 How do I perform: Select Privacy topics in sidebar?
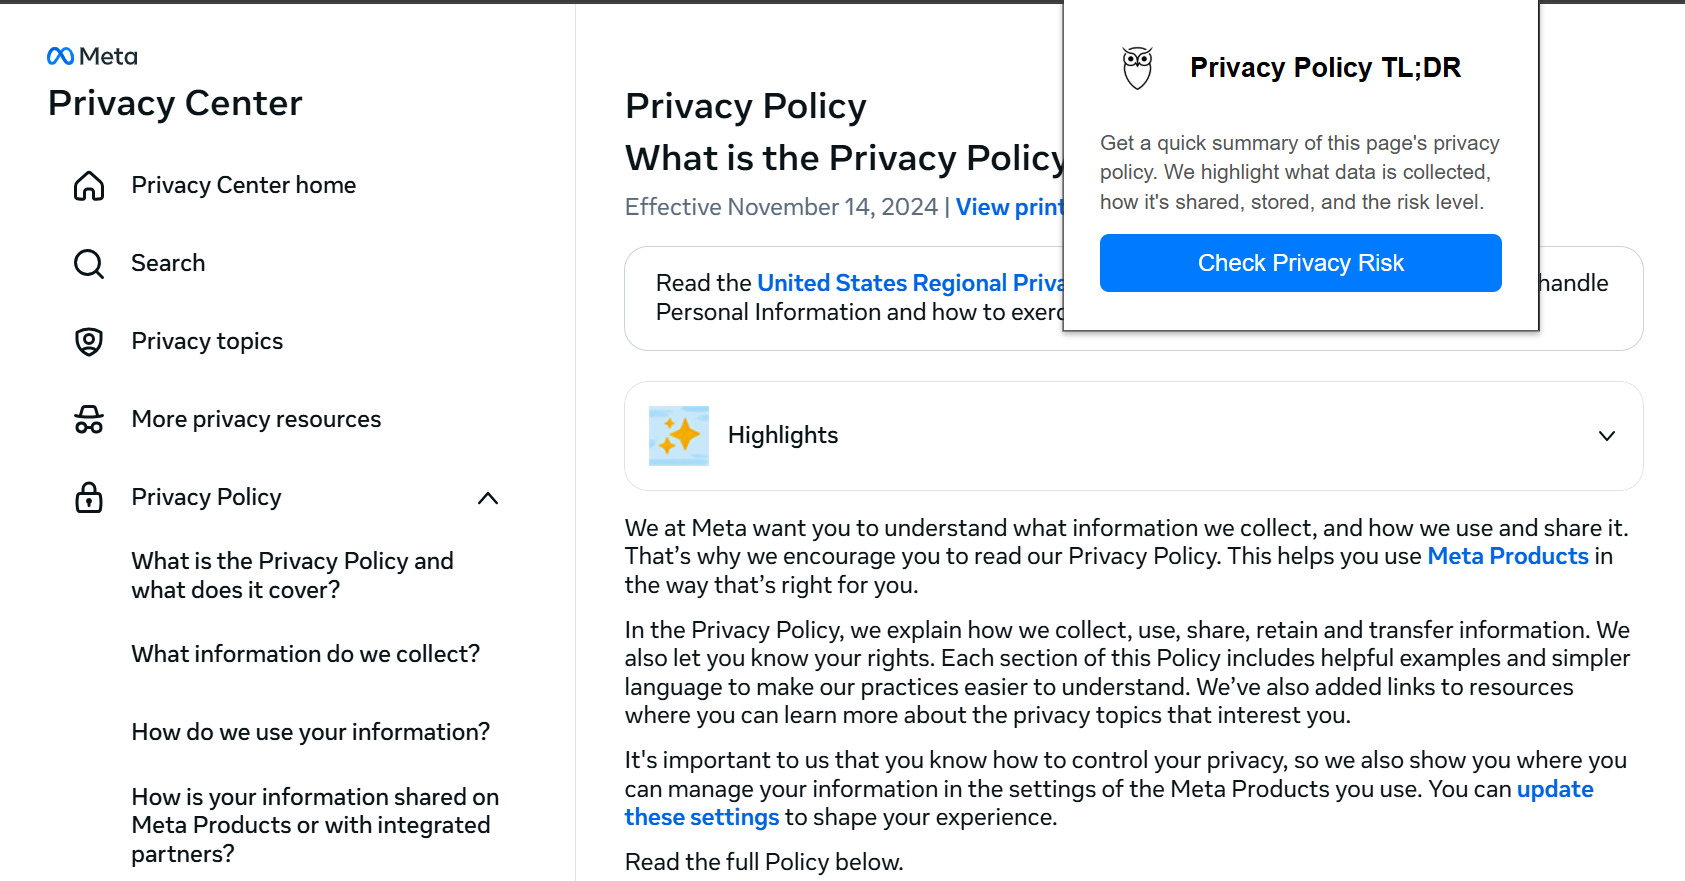[207, 342]
